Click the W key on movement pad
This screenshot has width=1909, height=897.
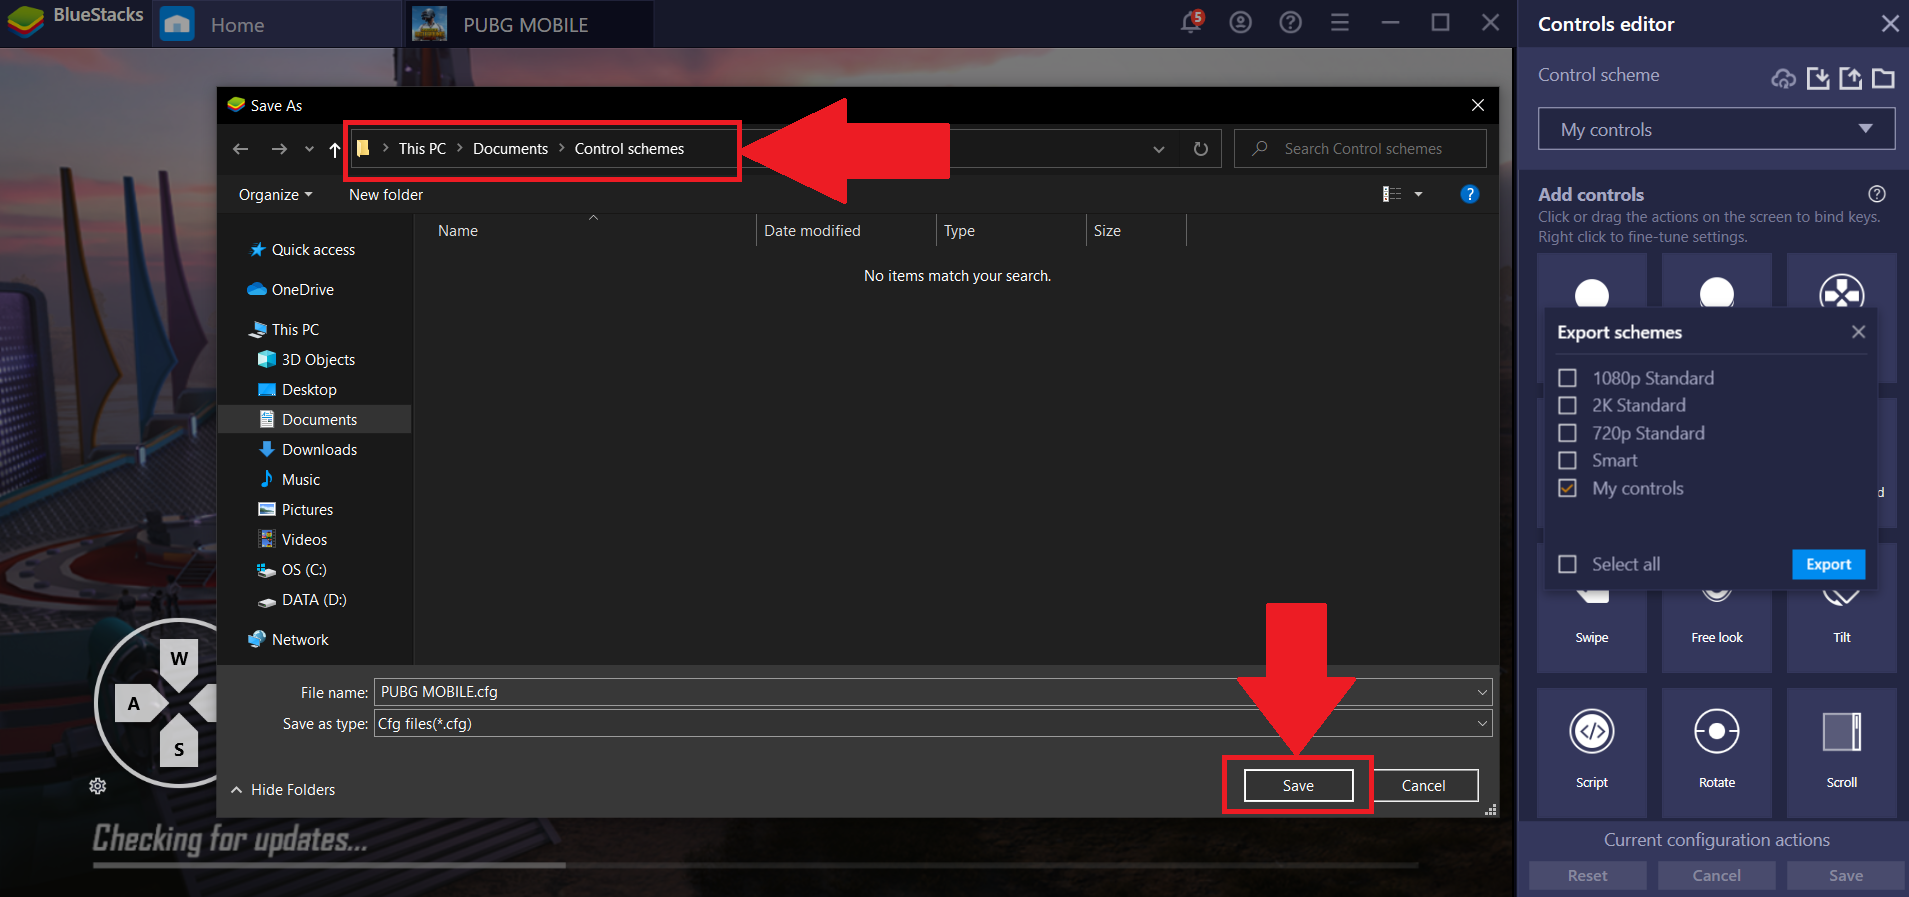[179, 658]
